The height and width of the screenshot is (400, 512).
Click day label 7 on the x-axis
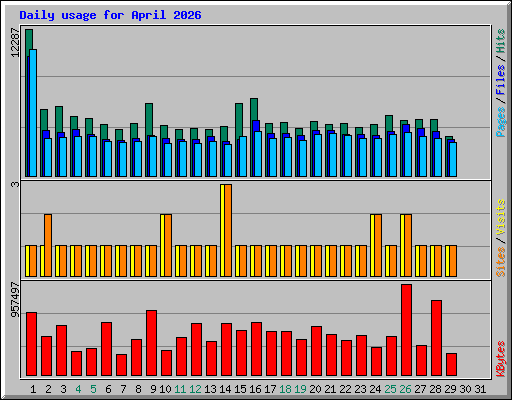point(123,389)
